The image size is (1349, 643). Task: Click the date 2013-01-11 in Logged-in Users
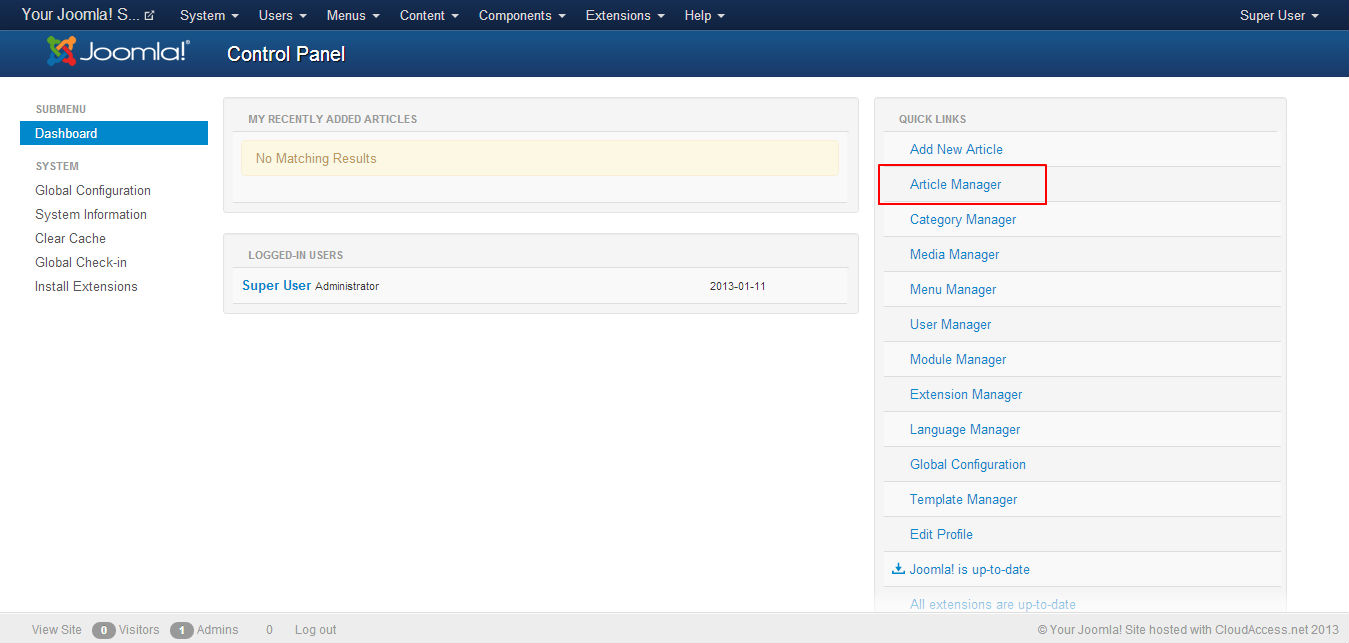pyautogui.click(x=738, y=286)
